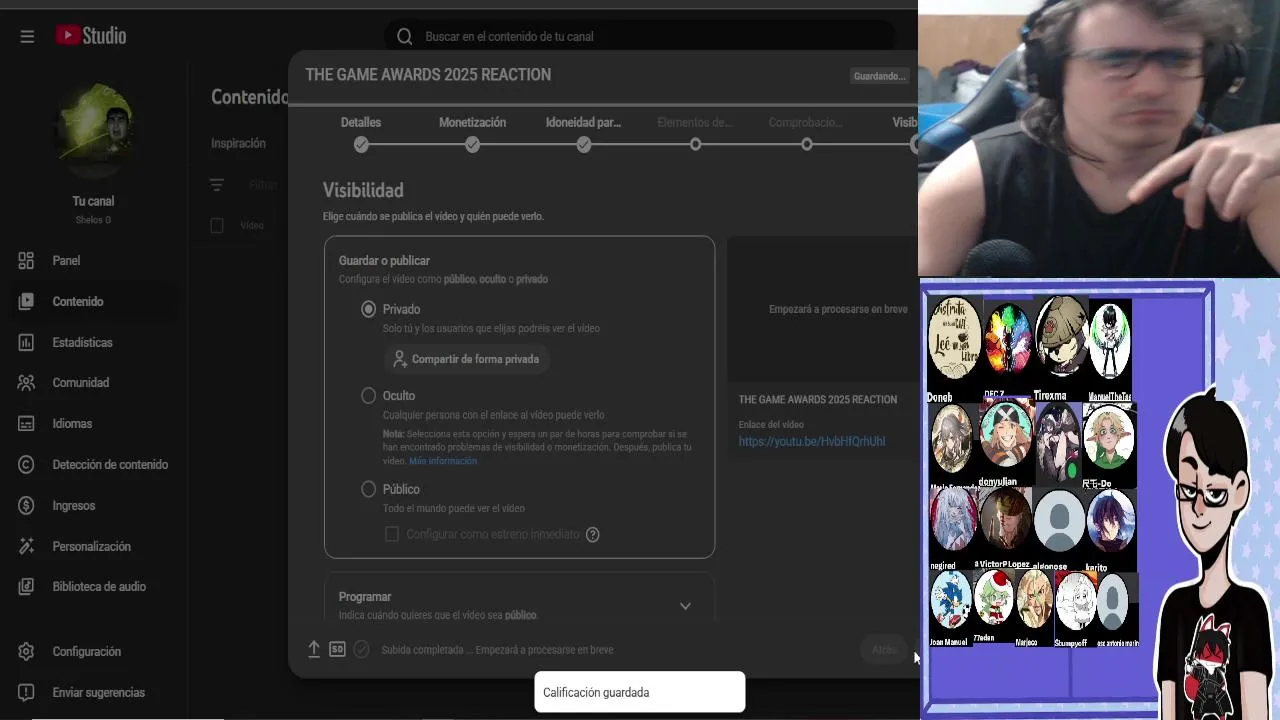The width and height of the screenshot is (1280, 720).
Task: Tick the select-all checkbox beside Vídeo
Action: (x=217, y=225)
